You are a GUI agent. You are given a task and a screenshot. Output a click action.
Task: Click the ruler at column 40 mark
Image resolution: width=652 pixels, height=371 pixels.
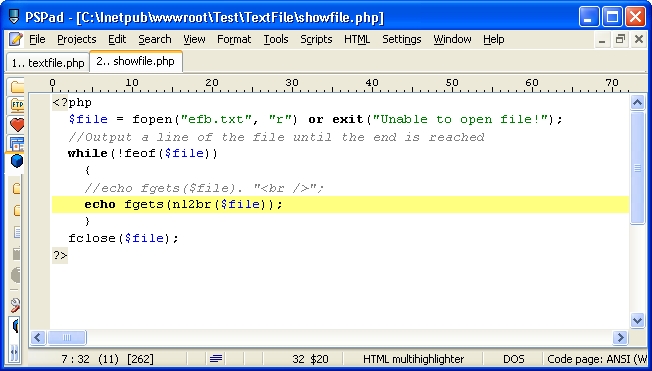(372, 84)
